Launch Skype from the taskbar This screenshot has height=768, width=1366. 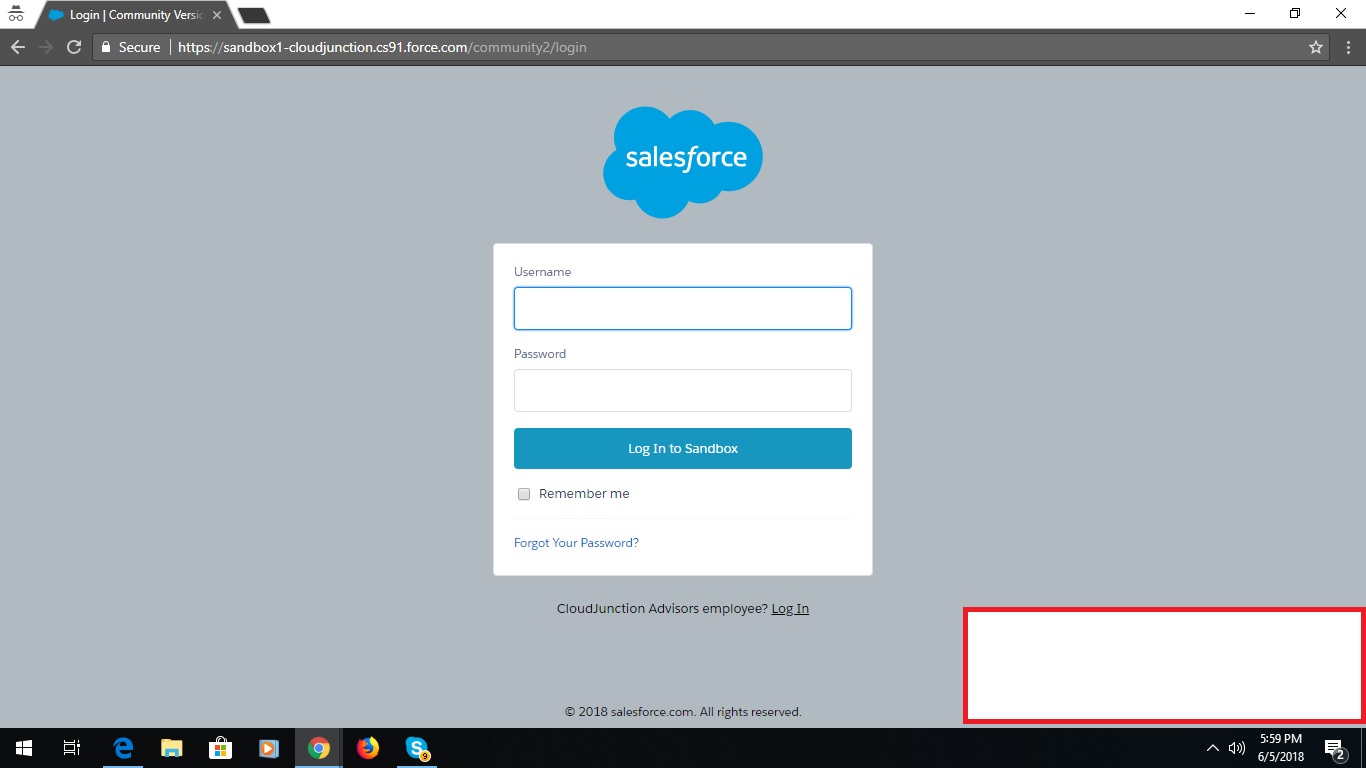pyautogui.click(x=416, y=747)
